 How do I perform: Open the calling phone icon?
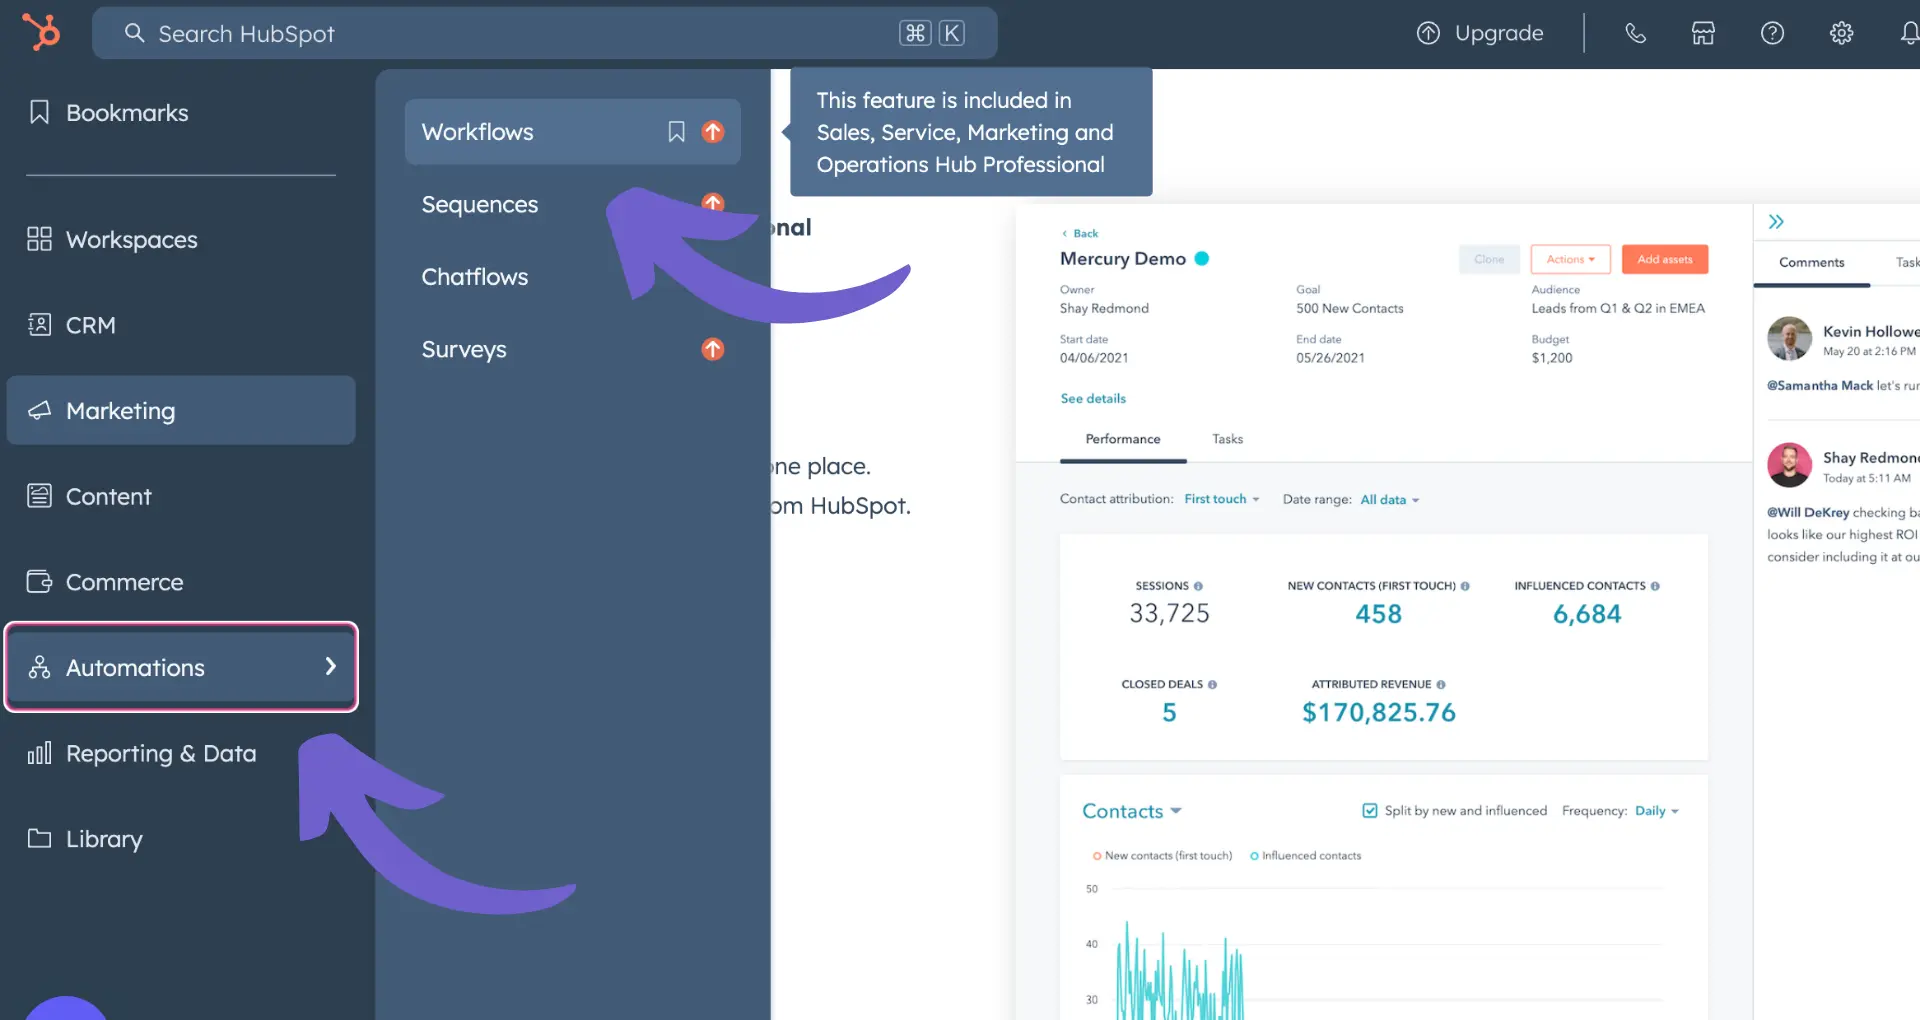coord(1635,33)
